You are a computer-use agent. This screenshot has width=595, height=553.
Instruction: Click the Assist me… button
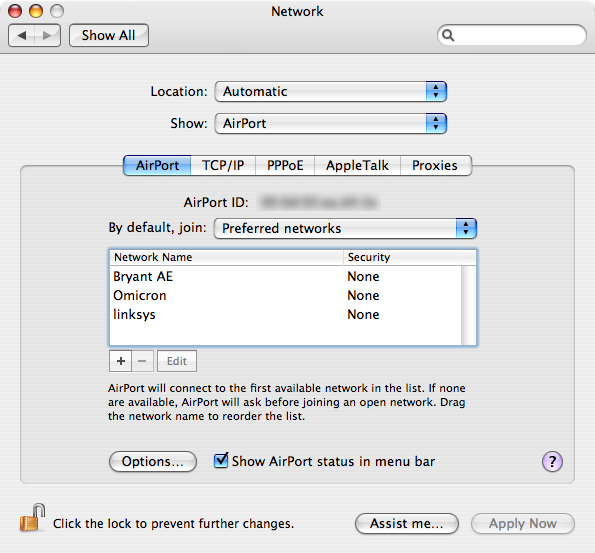[x=407, y=524]
